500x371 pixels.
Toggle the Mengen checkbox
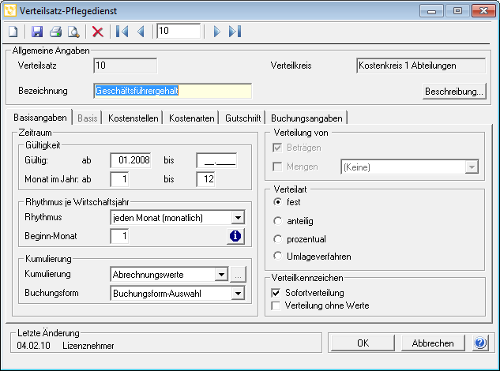(277, 166)
